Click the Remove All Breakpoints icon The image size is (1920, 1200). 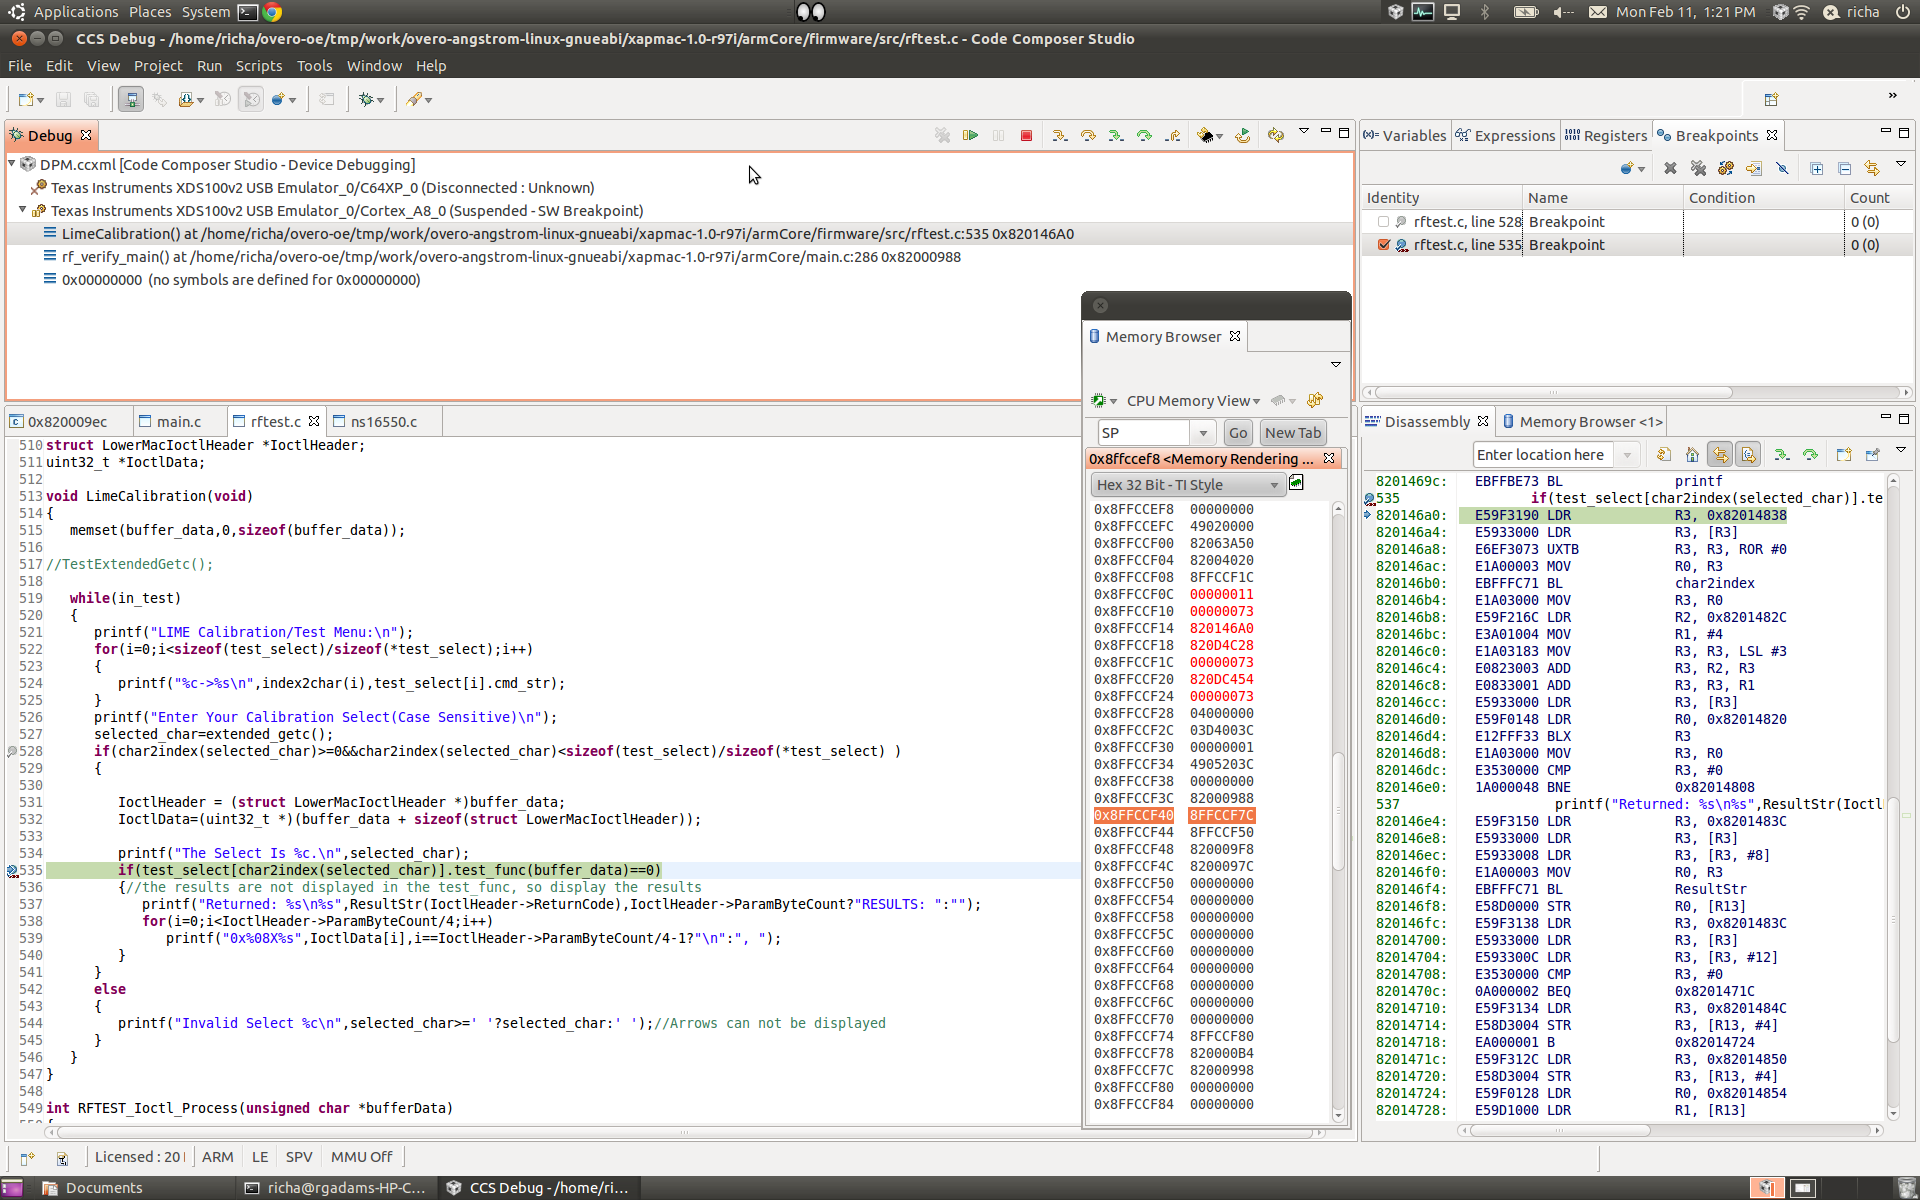coord(1698,168)
